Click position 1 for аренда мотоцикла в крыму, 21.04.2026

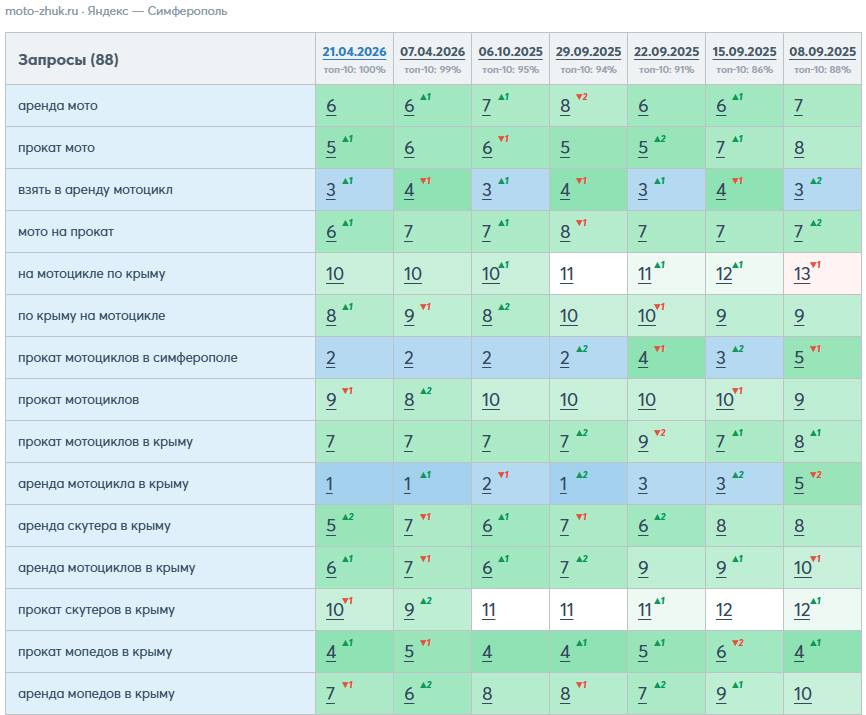(x=330, y=484)
